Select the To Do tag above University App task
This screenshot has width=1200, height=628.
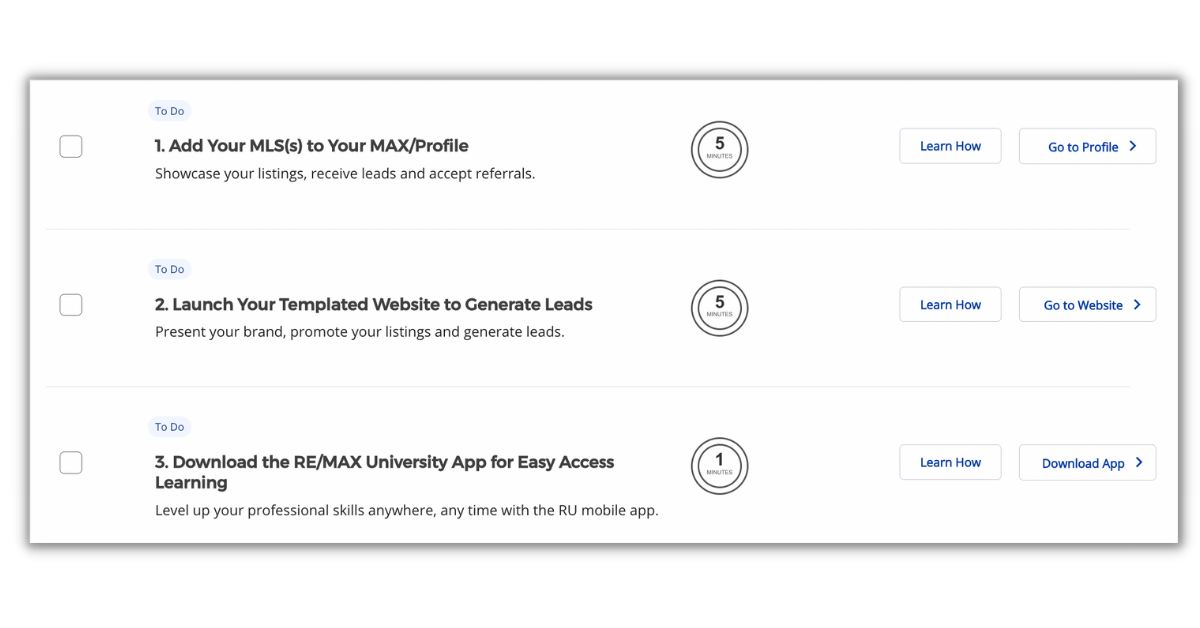coord(169,427)
